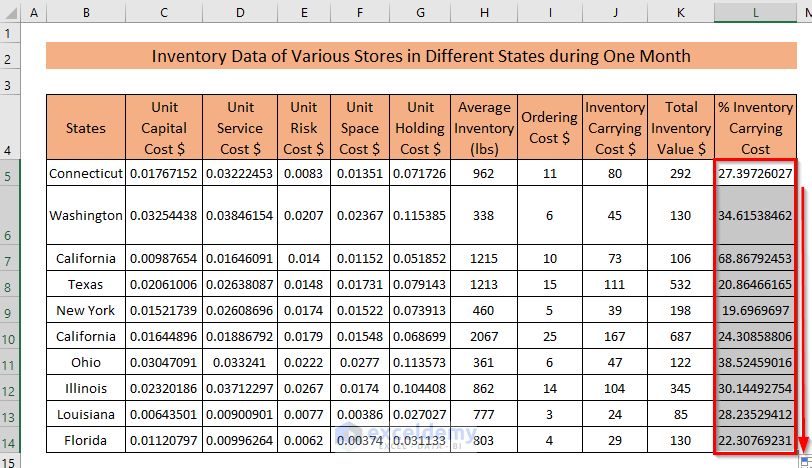Select row 14 header
The image size is (812, 468).
click(10, 440)
